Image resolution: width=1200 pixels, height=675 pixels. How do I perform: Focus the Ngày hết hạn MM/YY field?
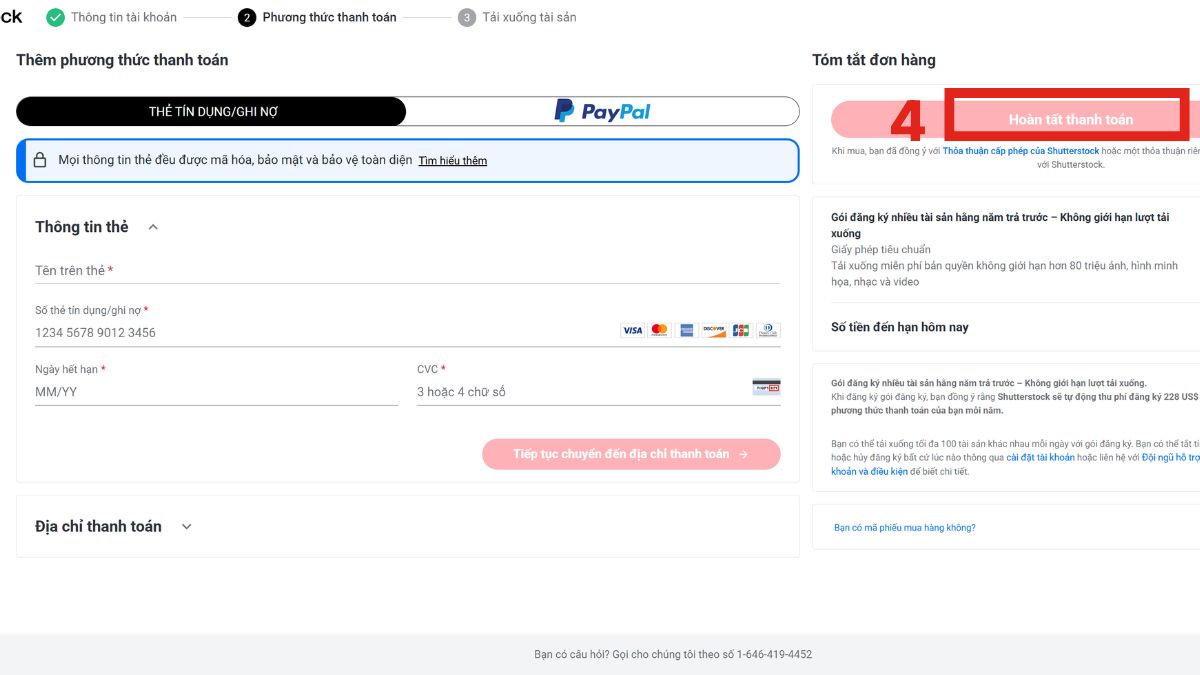(216, 392)
